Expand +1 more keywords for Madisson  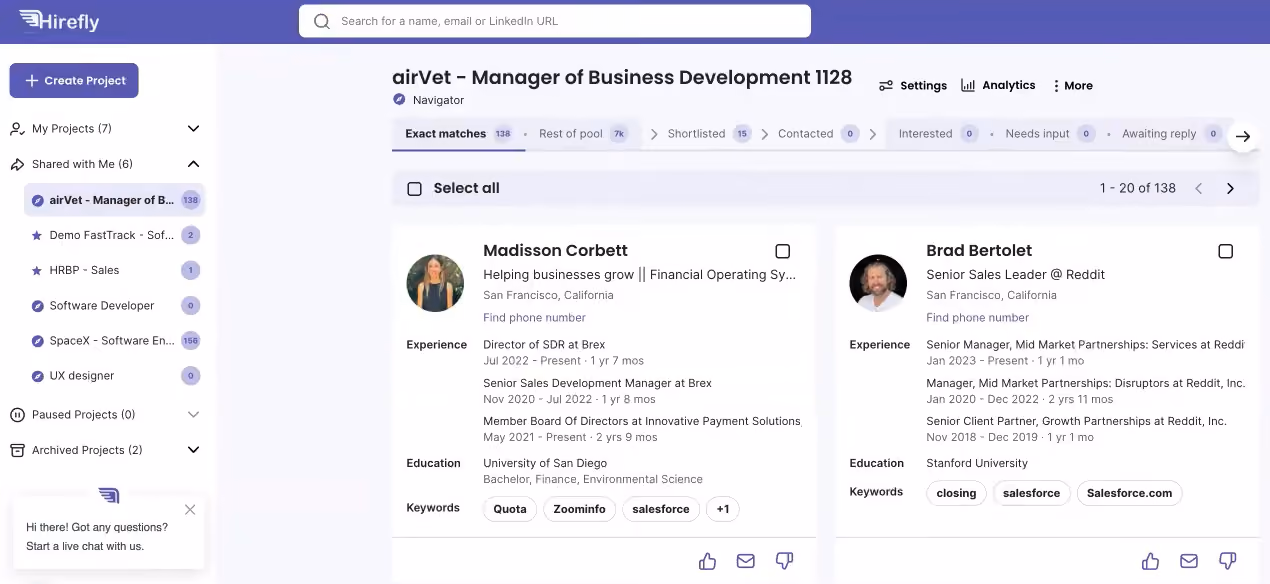[723, 509]
